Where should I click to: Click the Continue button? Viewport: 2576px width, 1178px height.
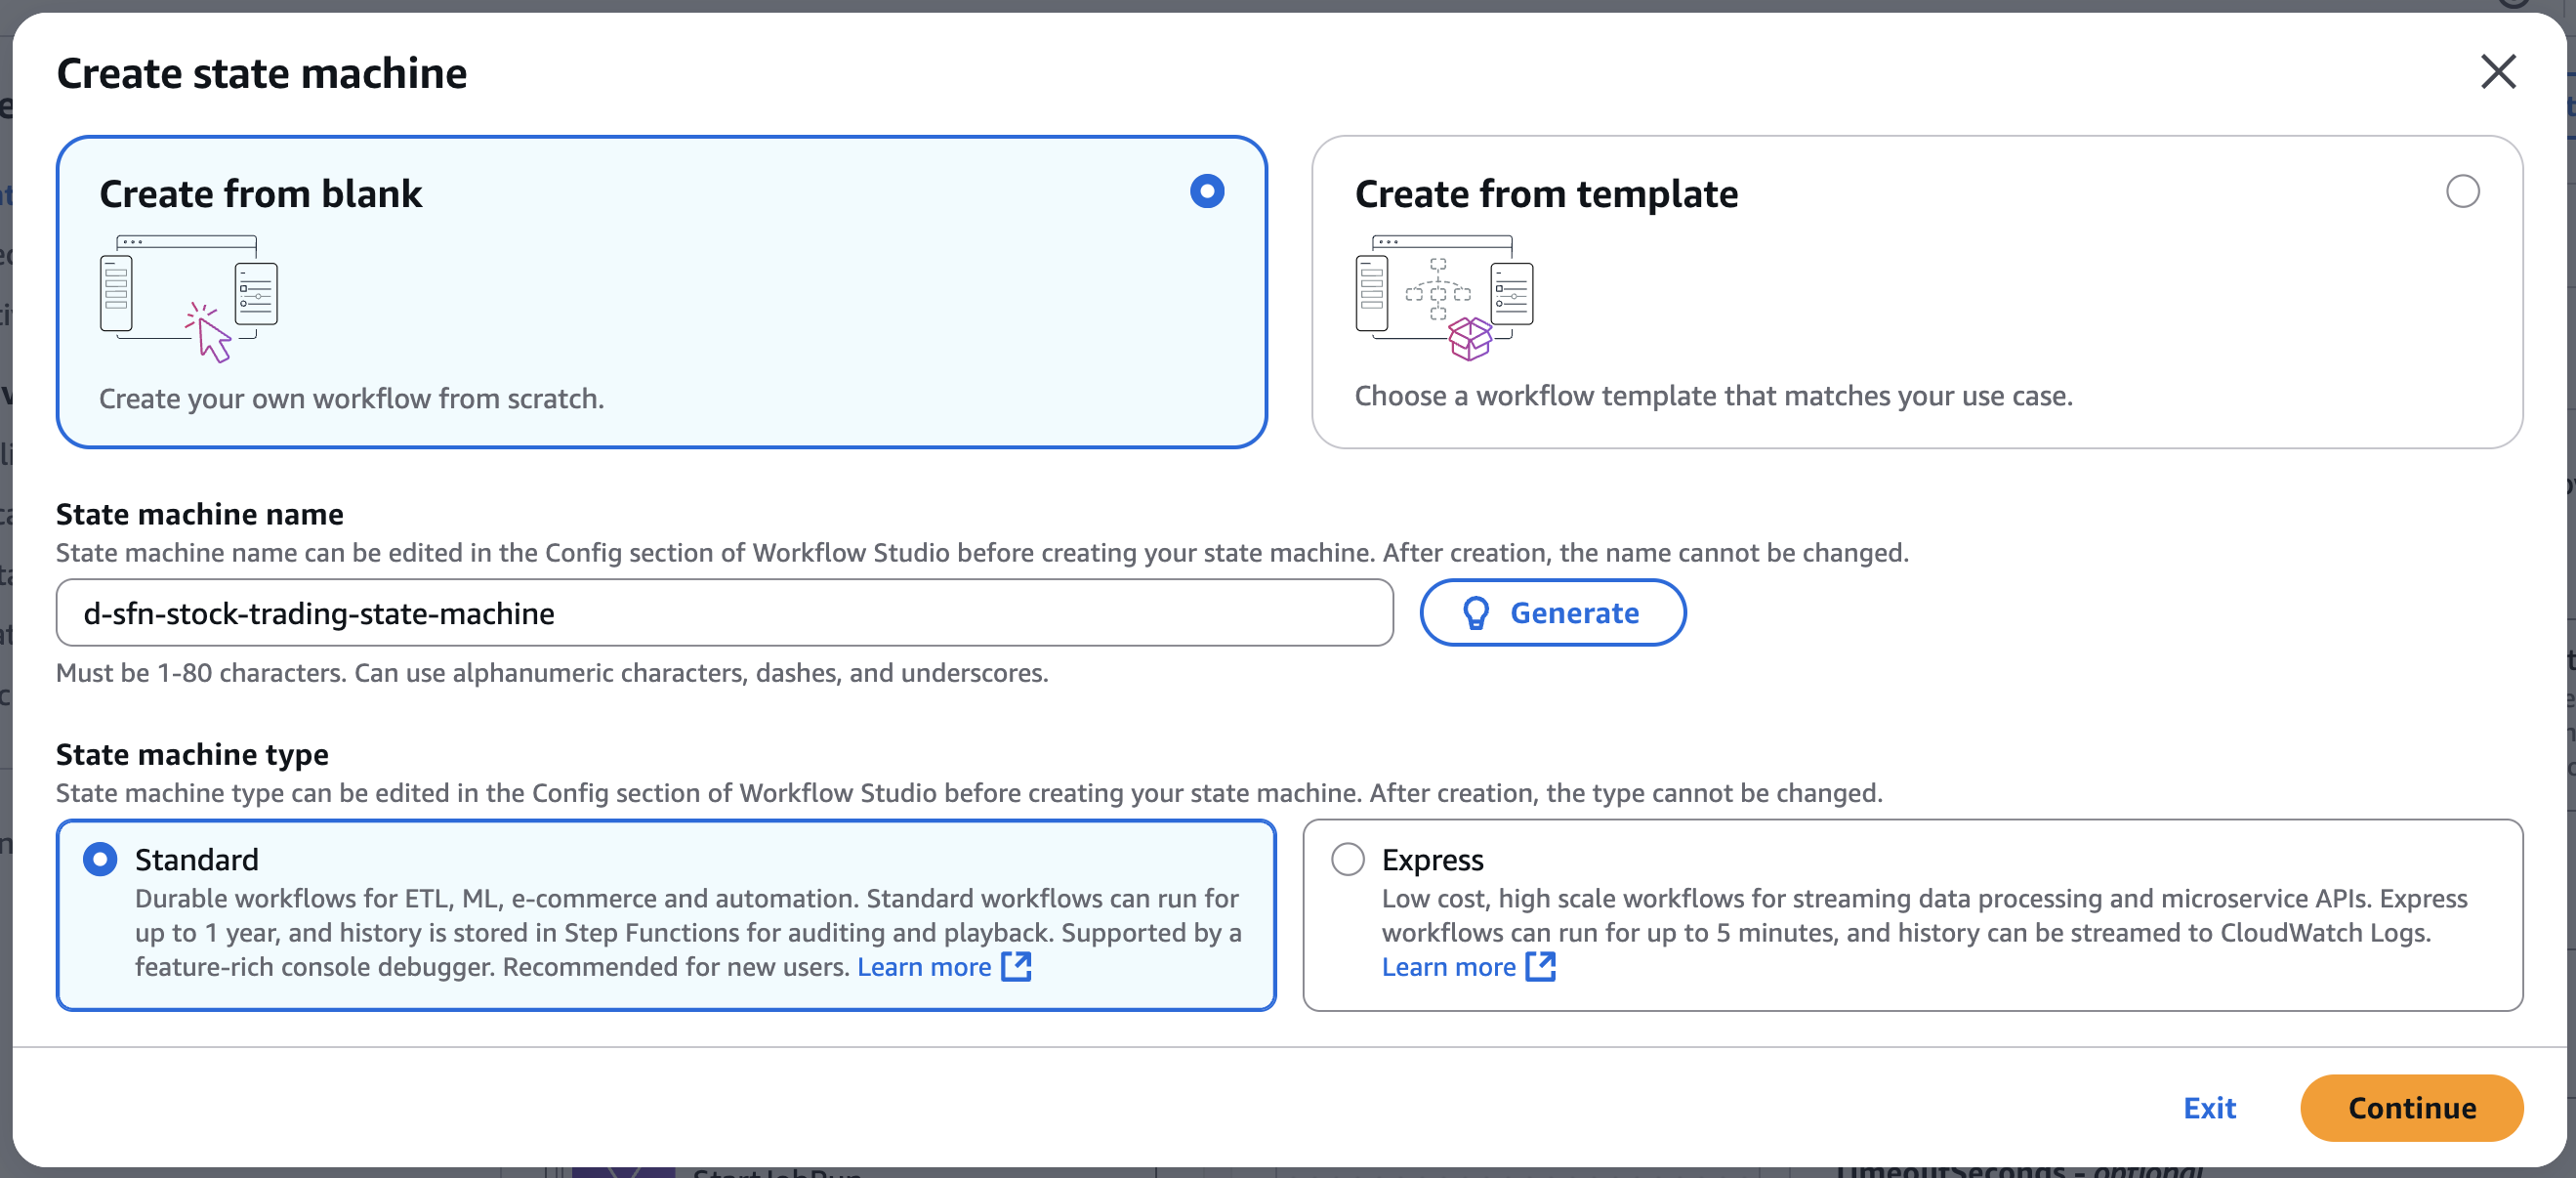2411,1108
